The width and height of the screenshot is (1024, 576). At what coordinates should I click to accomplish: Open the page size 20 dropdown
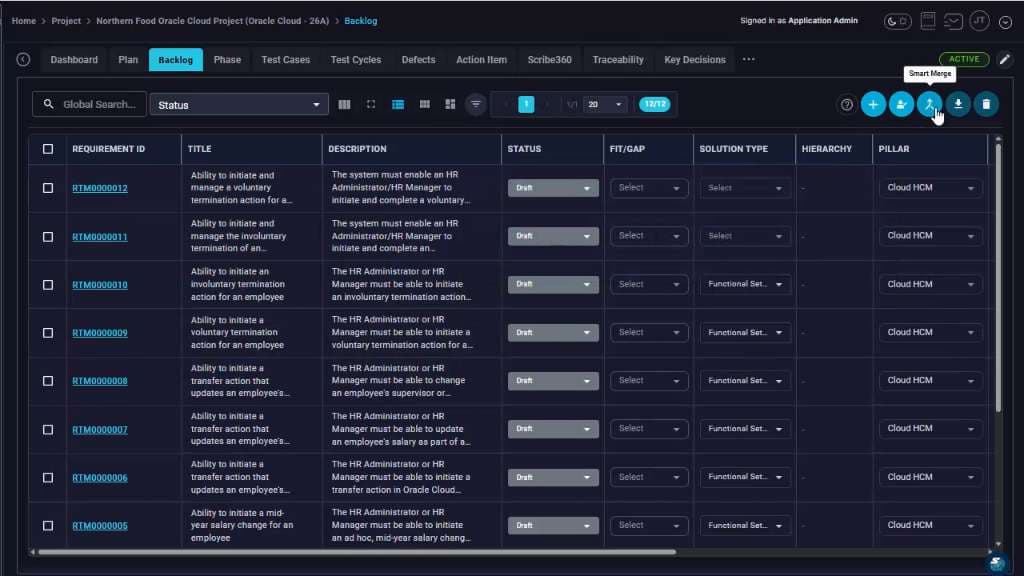[x=605, y=104]
